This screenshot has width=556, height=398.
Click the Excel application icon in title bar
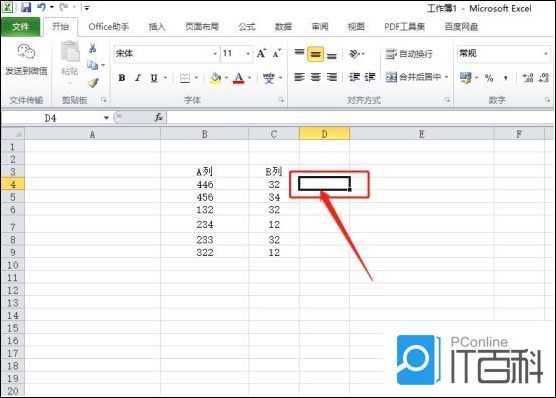pyautogui.click(x=8, y=7)
